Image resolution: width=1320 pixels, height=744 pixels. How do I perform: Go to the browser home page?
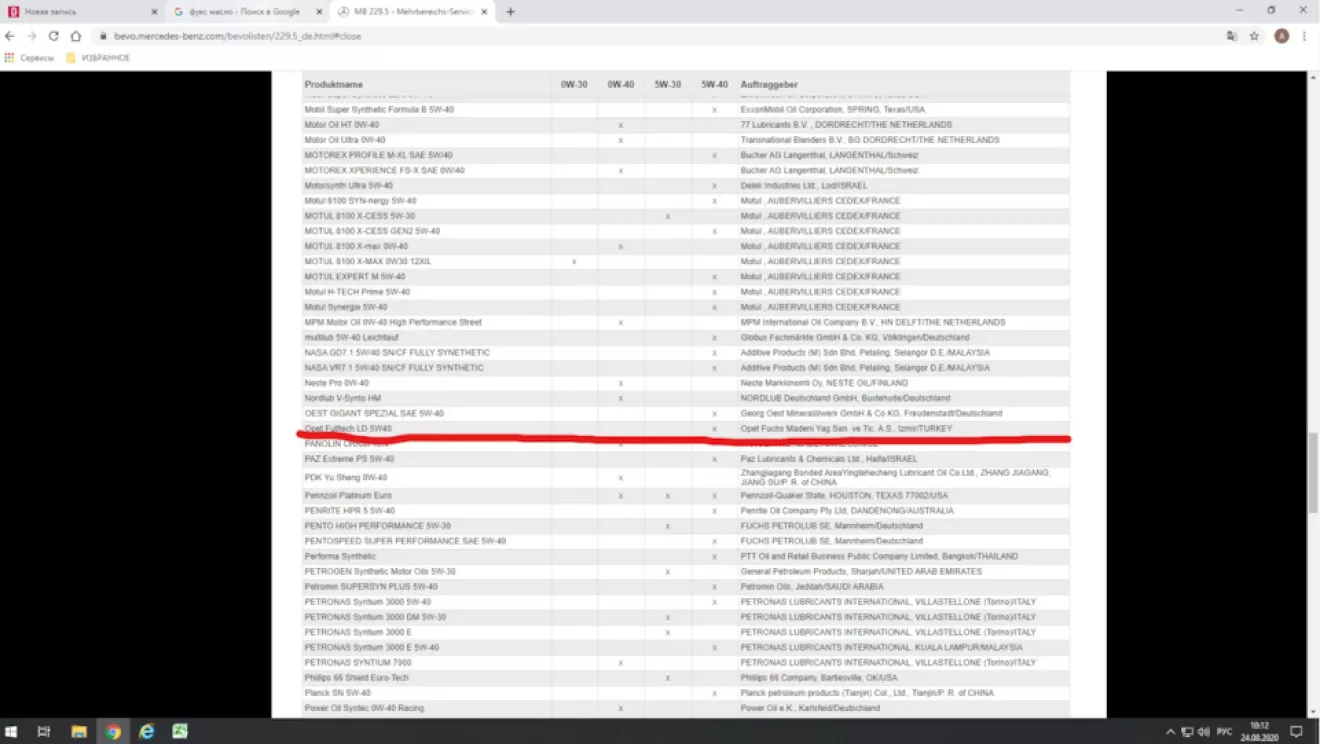pyautogui.click(x=75, y=36)
